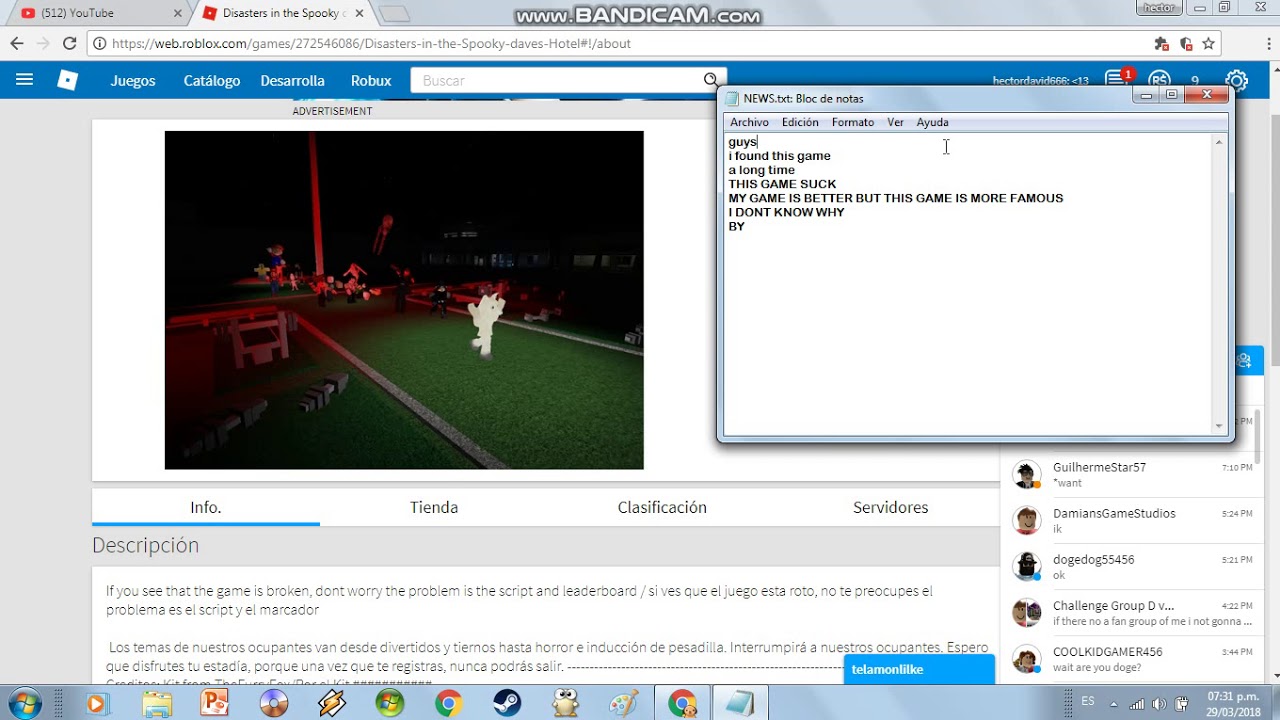This screenshot has width=1280, height=720.
Task: Click the line 'THIS GAME SUCK' in Notepad
Action: click(782, 184)
